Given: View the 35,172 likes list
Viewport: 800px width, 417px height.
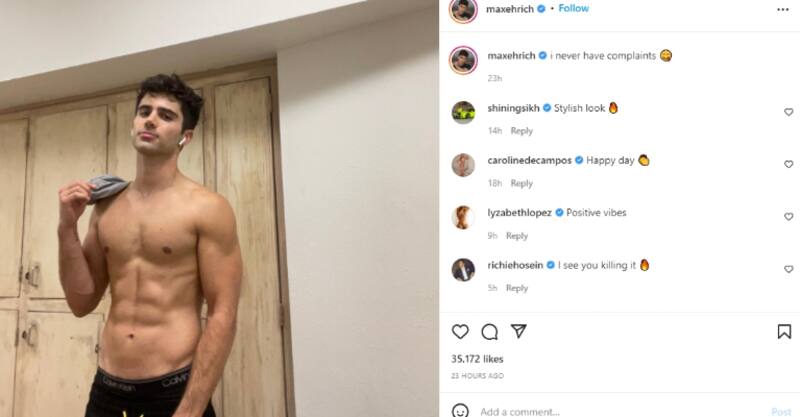Looking at the screenshot, I should (x=477, y=359).
